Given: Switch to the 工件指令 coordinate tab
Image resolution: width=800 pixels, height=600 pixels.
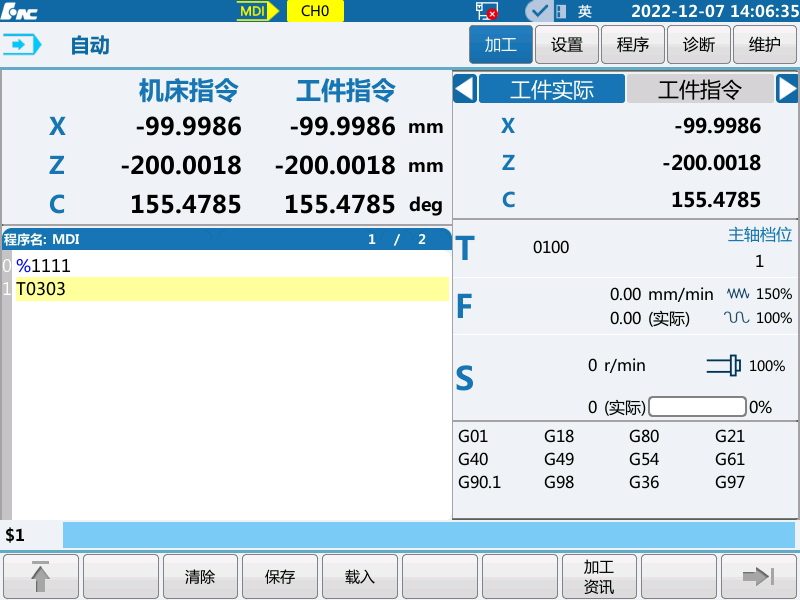Looking at the screenshot, I should [700, 89].
